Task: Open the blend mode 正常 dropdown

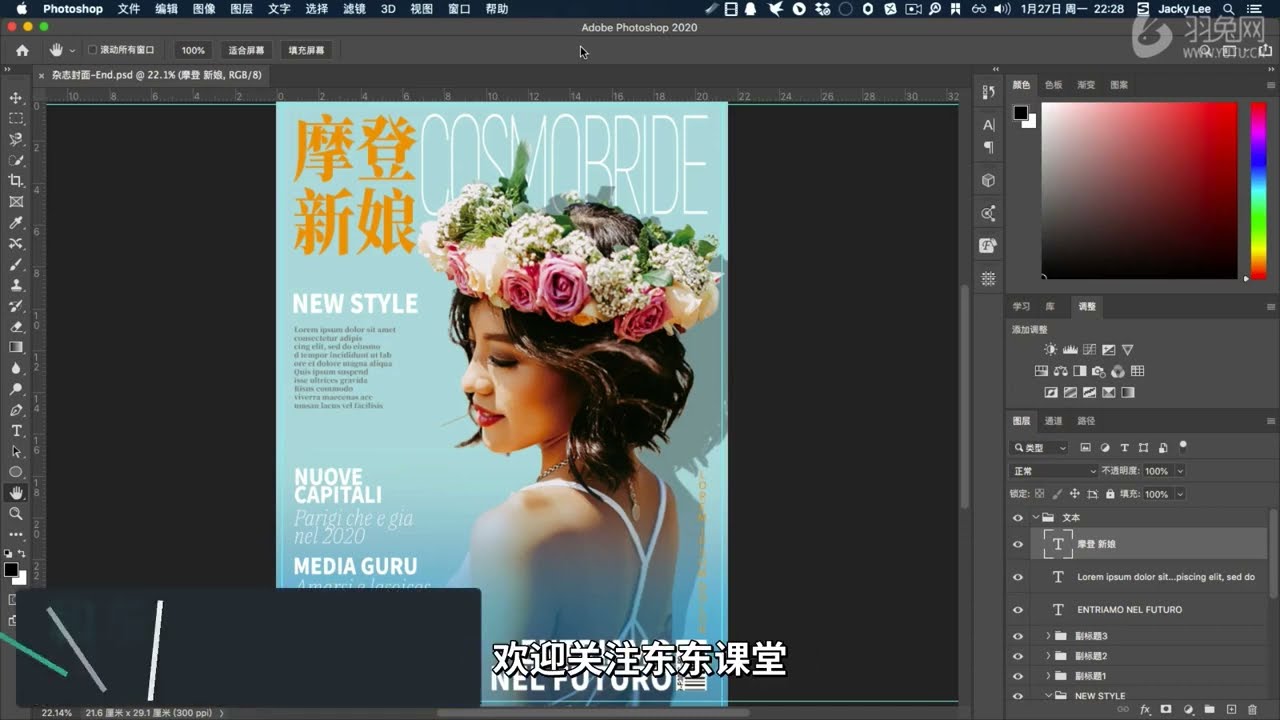Action: [x=1054, y=471]
